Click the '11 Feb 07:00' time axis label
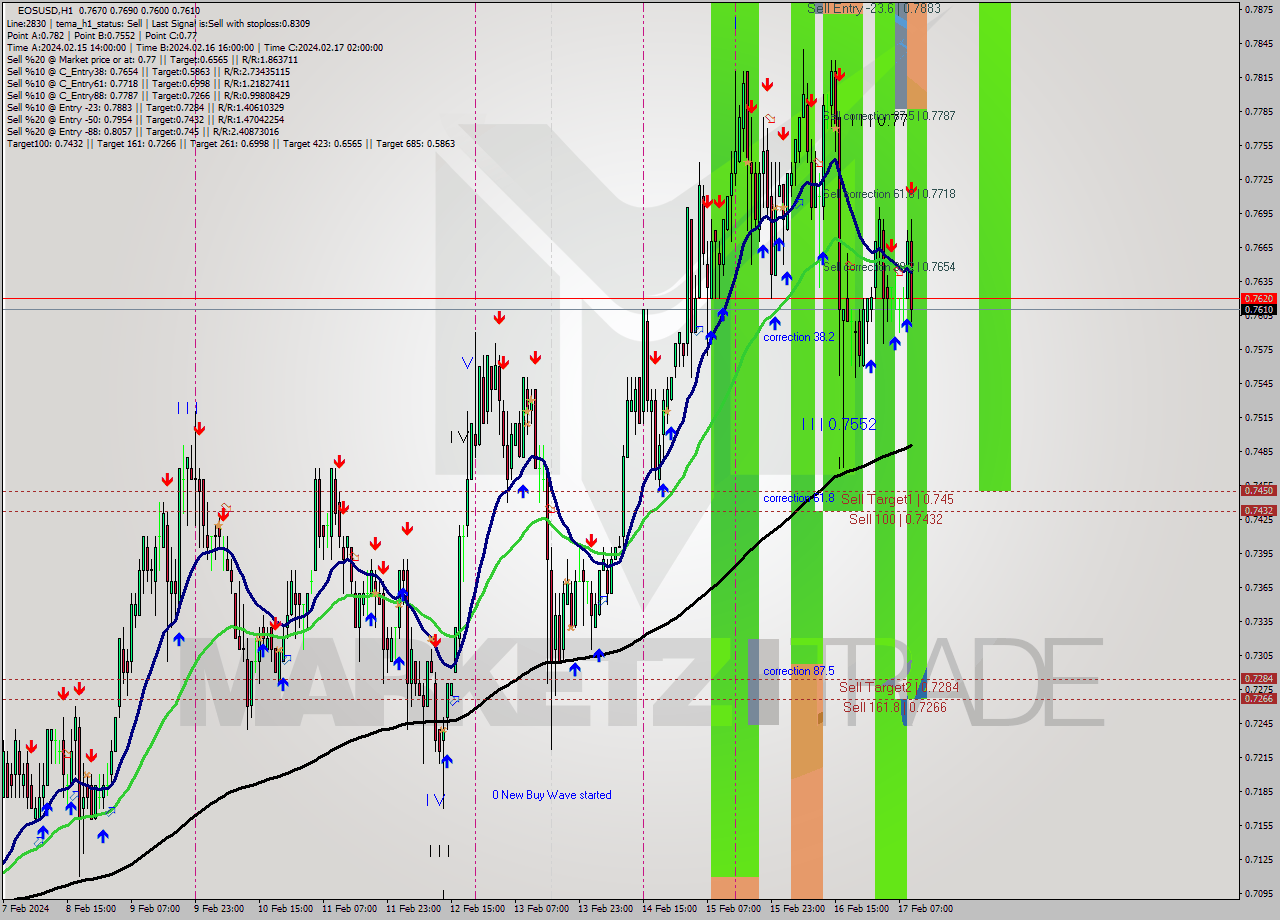The image size is (1280, 920). [349, 909]
